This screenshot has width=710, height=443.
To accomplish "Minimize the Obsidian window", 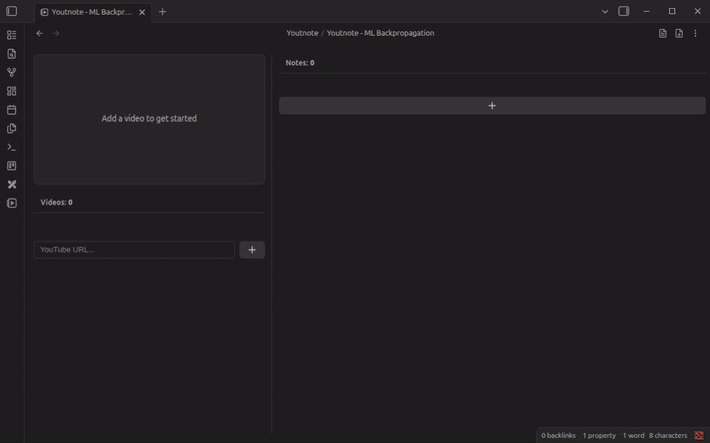I will [646, 11].
